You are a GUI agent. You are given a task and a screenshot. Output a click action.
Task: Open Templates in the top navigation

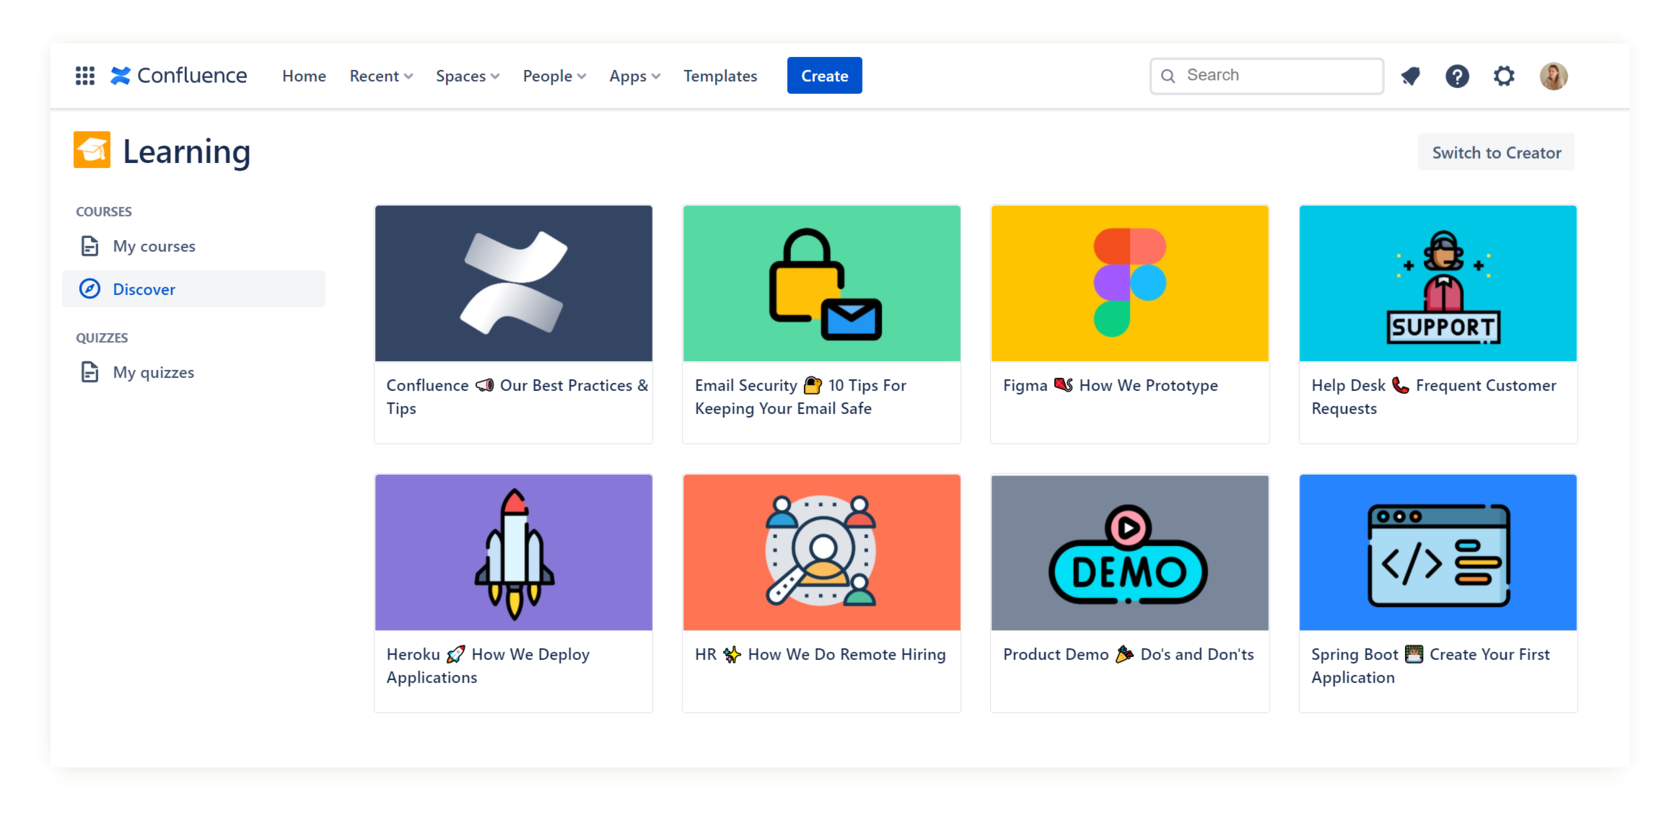[720, 76]
